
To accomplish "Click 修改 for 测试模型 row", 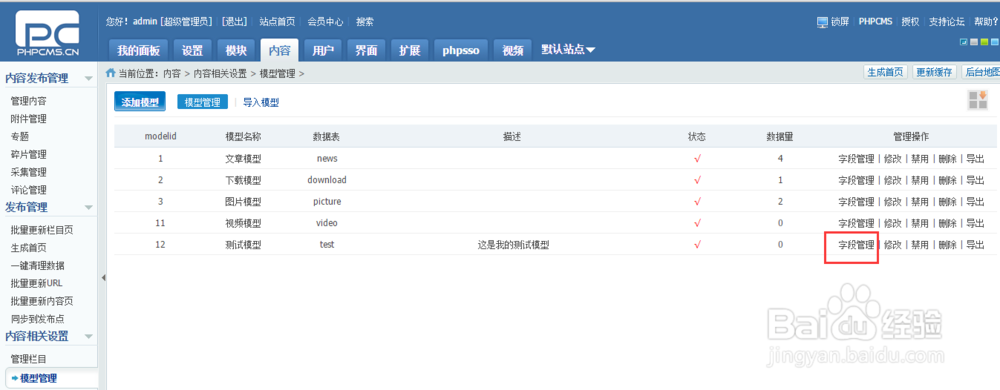I will click(893, 245).
